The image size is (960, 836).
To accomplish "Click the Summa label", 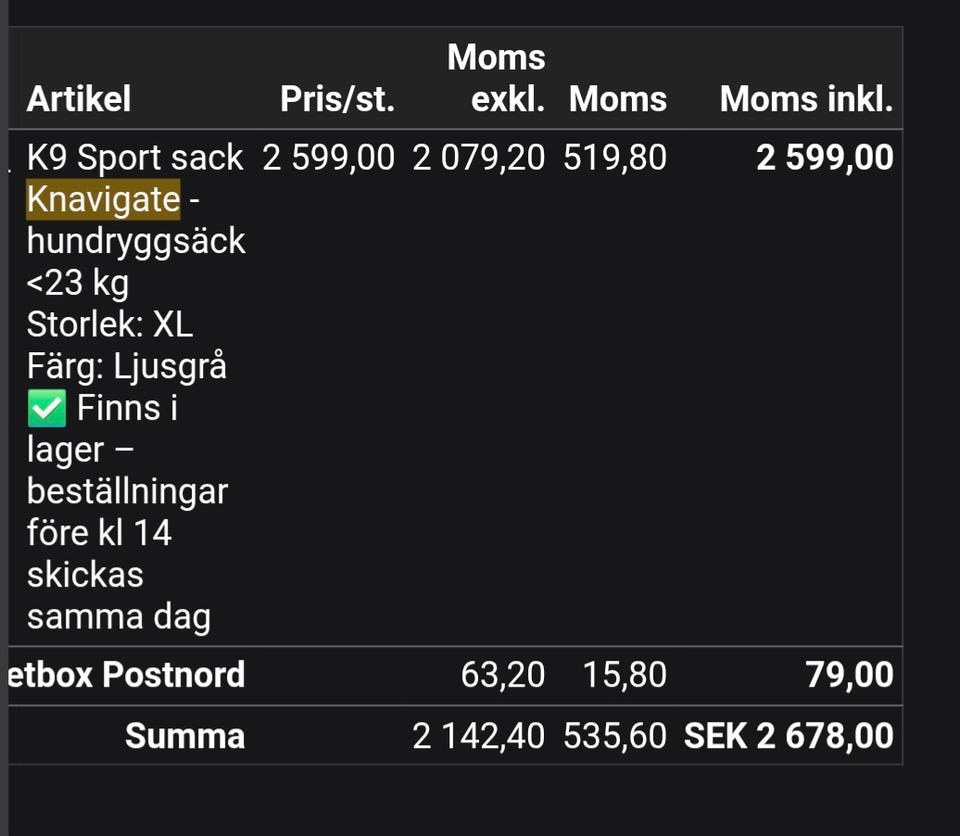I will tap(185, 736).
